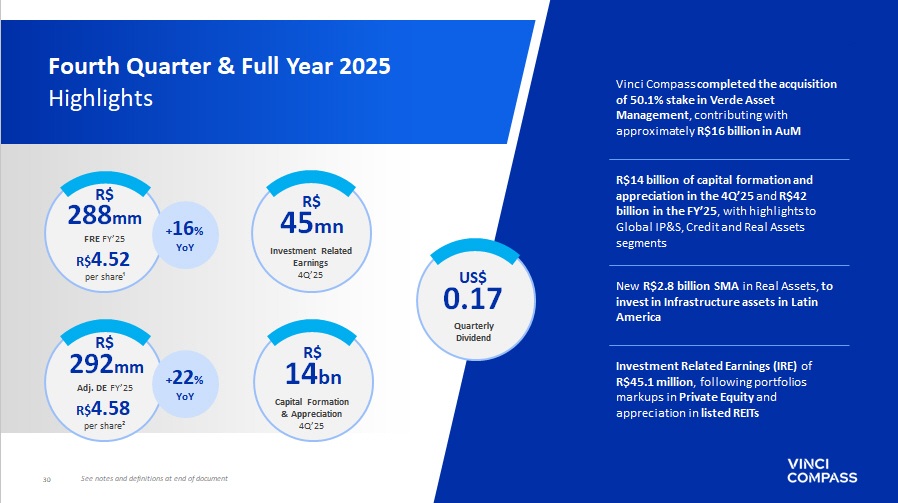Select the slide title Fourth Quarter & Full Year 2025

[220, 67]
